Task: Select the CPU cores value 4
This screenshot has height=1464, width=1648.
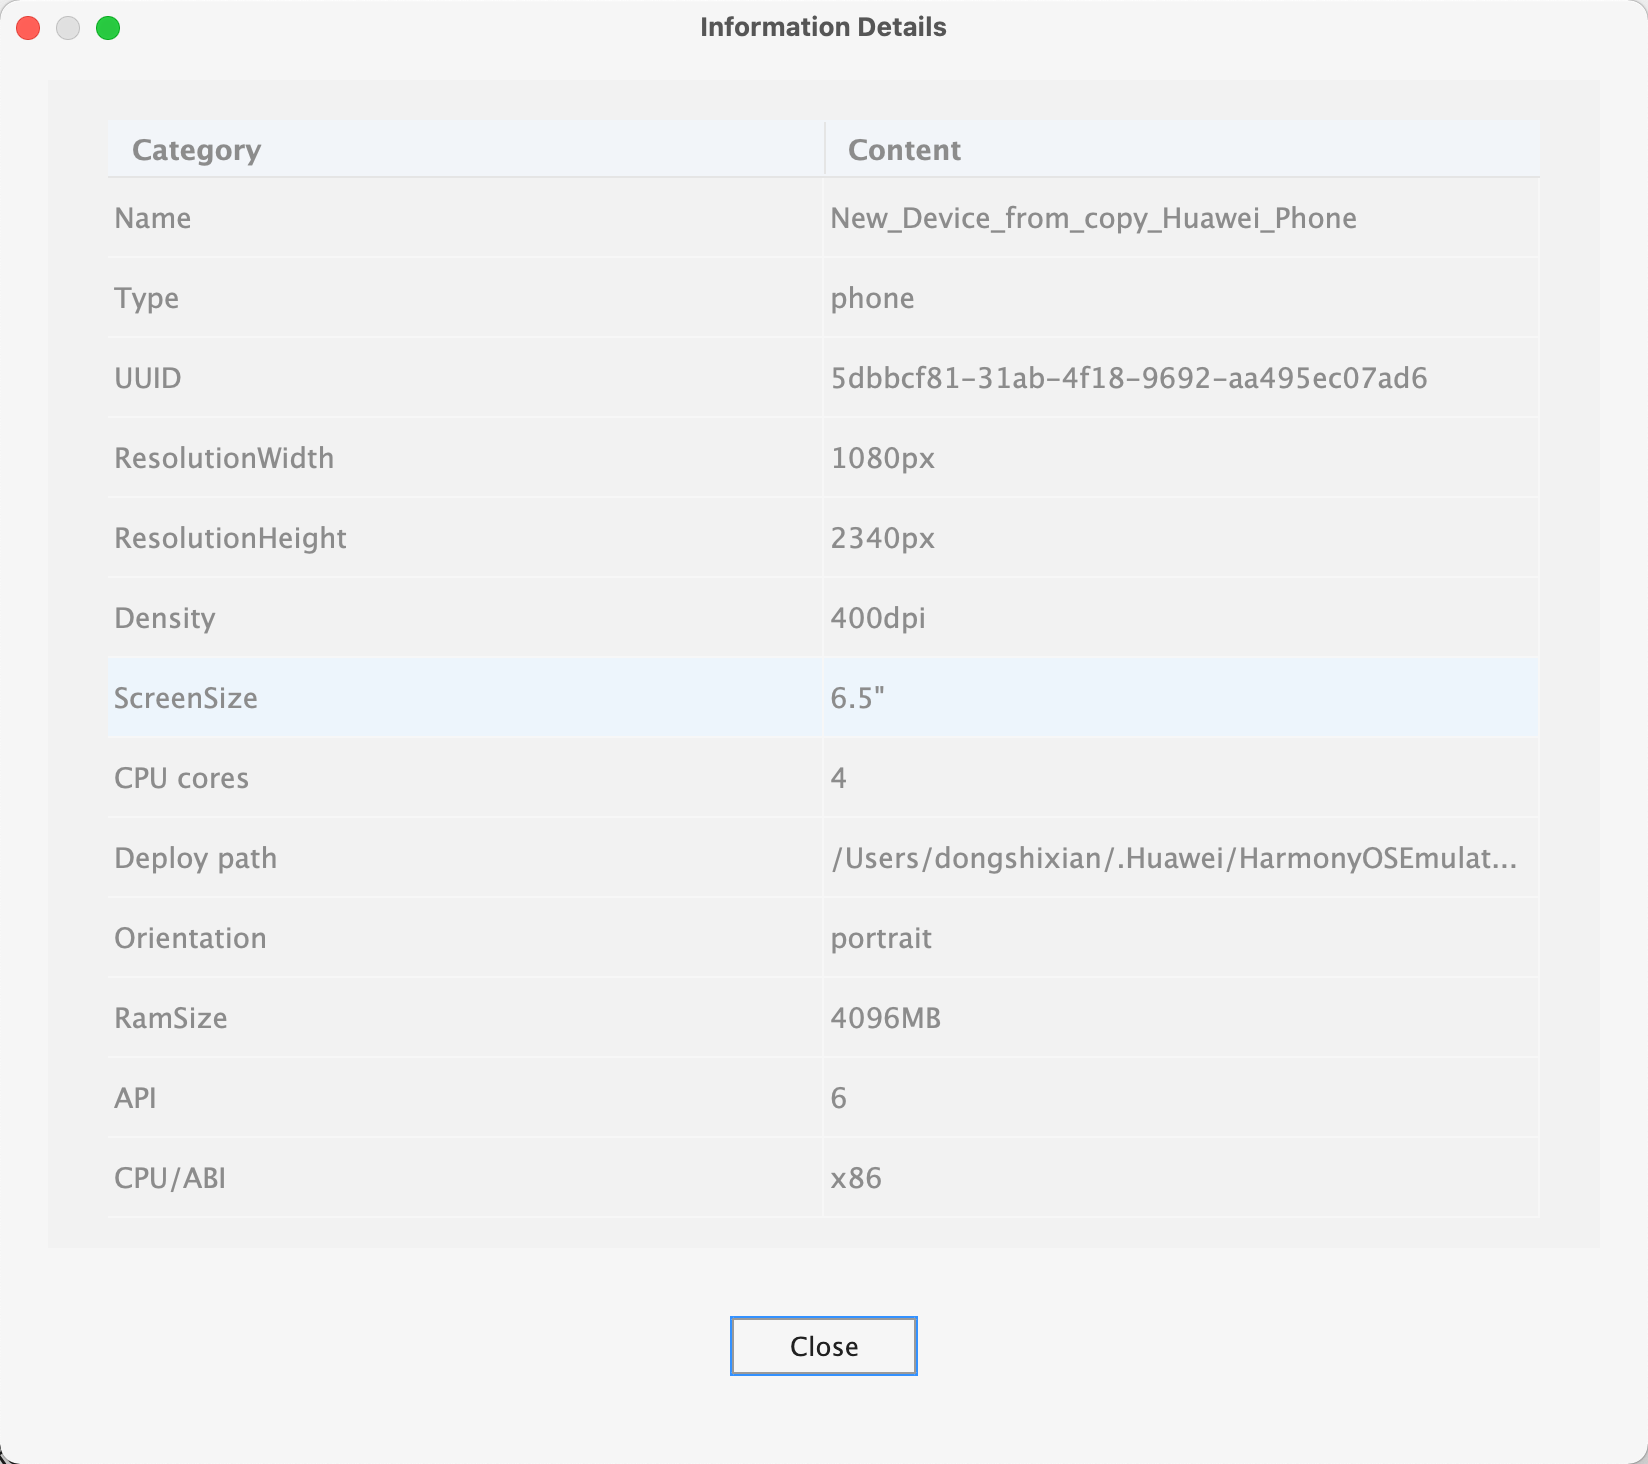Action: (839, 778)
